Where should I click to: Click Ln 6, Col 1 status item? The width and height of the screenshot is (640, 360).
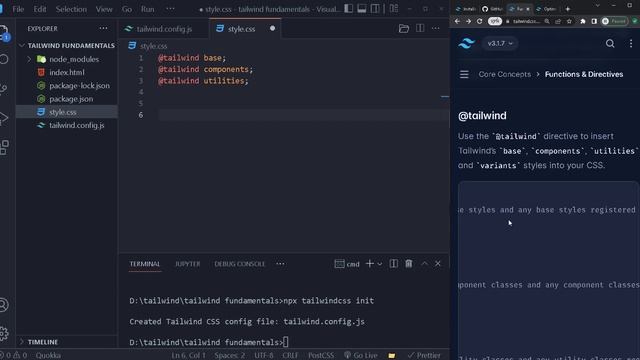click(x=188, y=356)
